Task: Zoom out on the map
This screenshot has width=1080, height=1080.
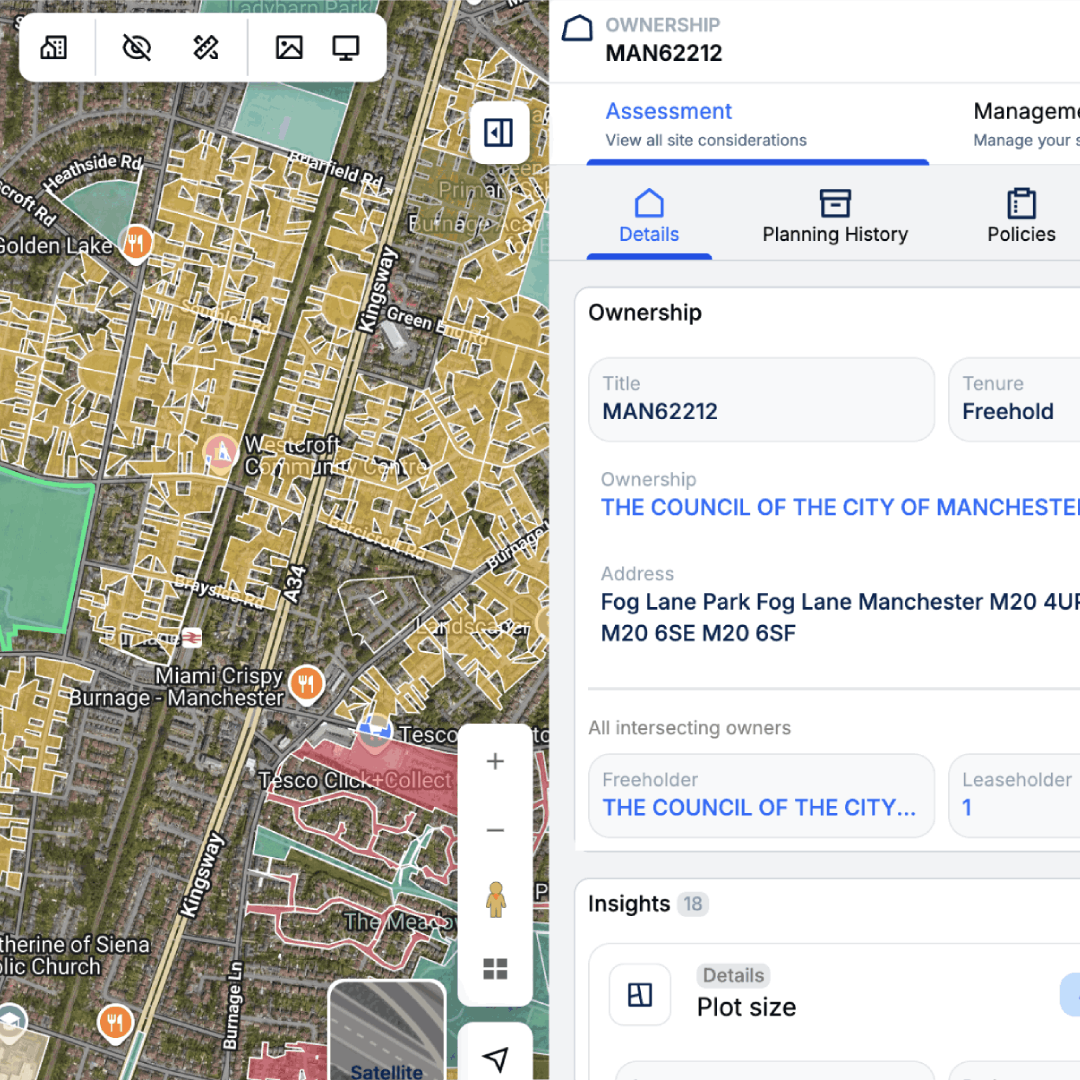Action: (495, 830)
